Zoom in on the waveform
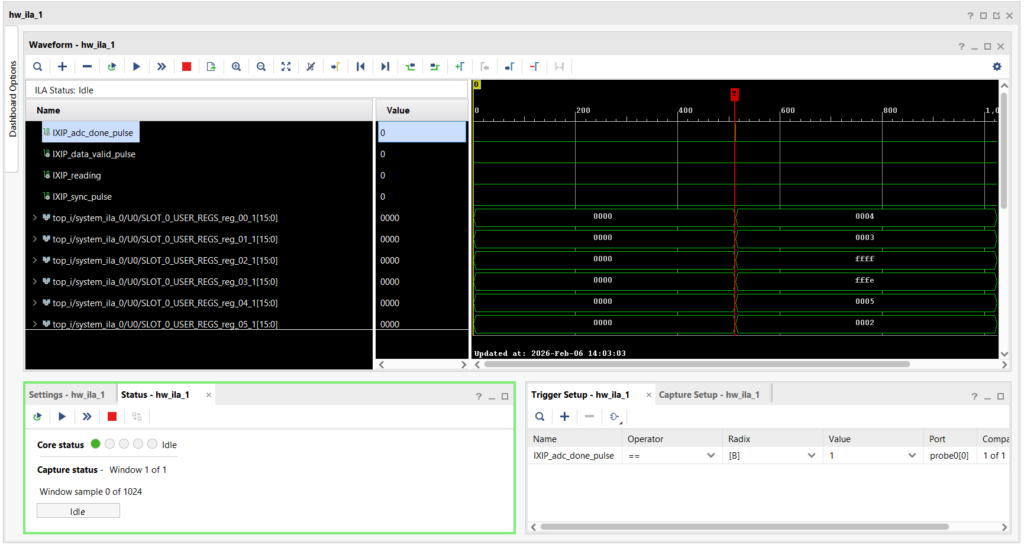 (237, 67)
